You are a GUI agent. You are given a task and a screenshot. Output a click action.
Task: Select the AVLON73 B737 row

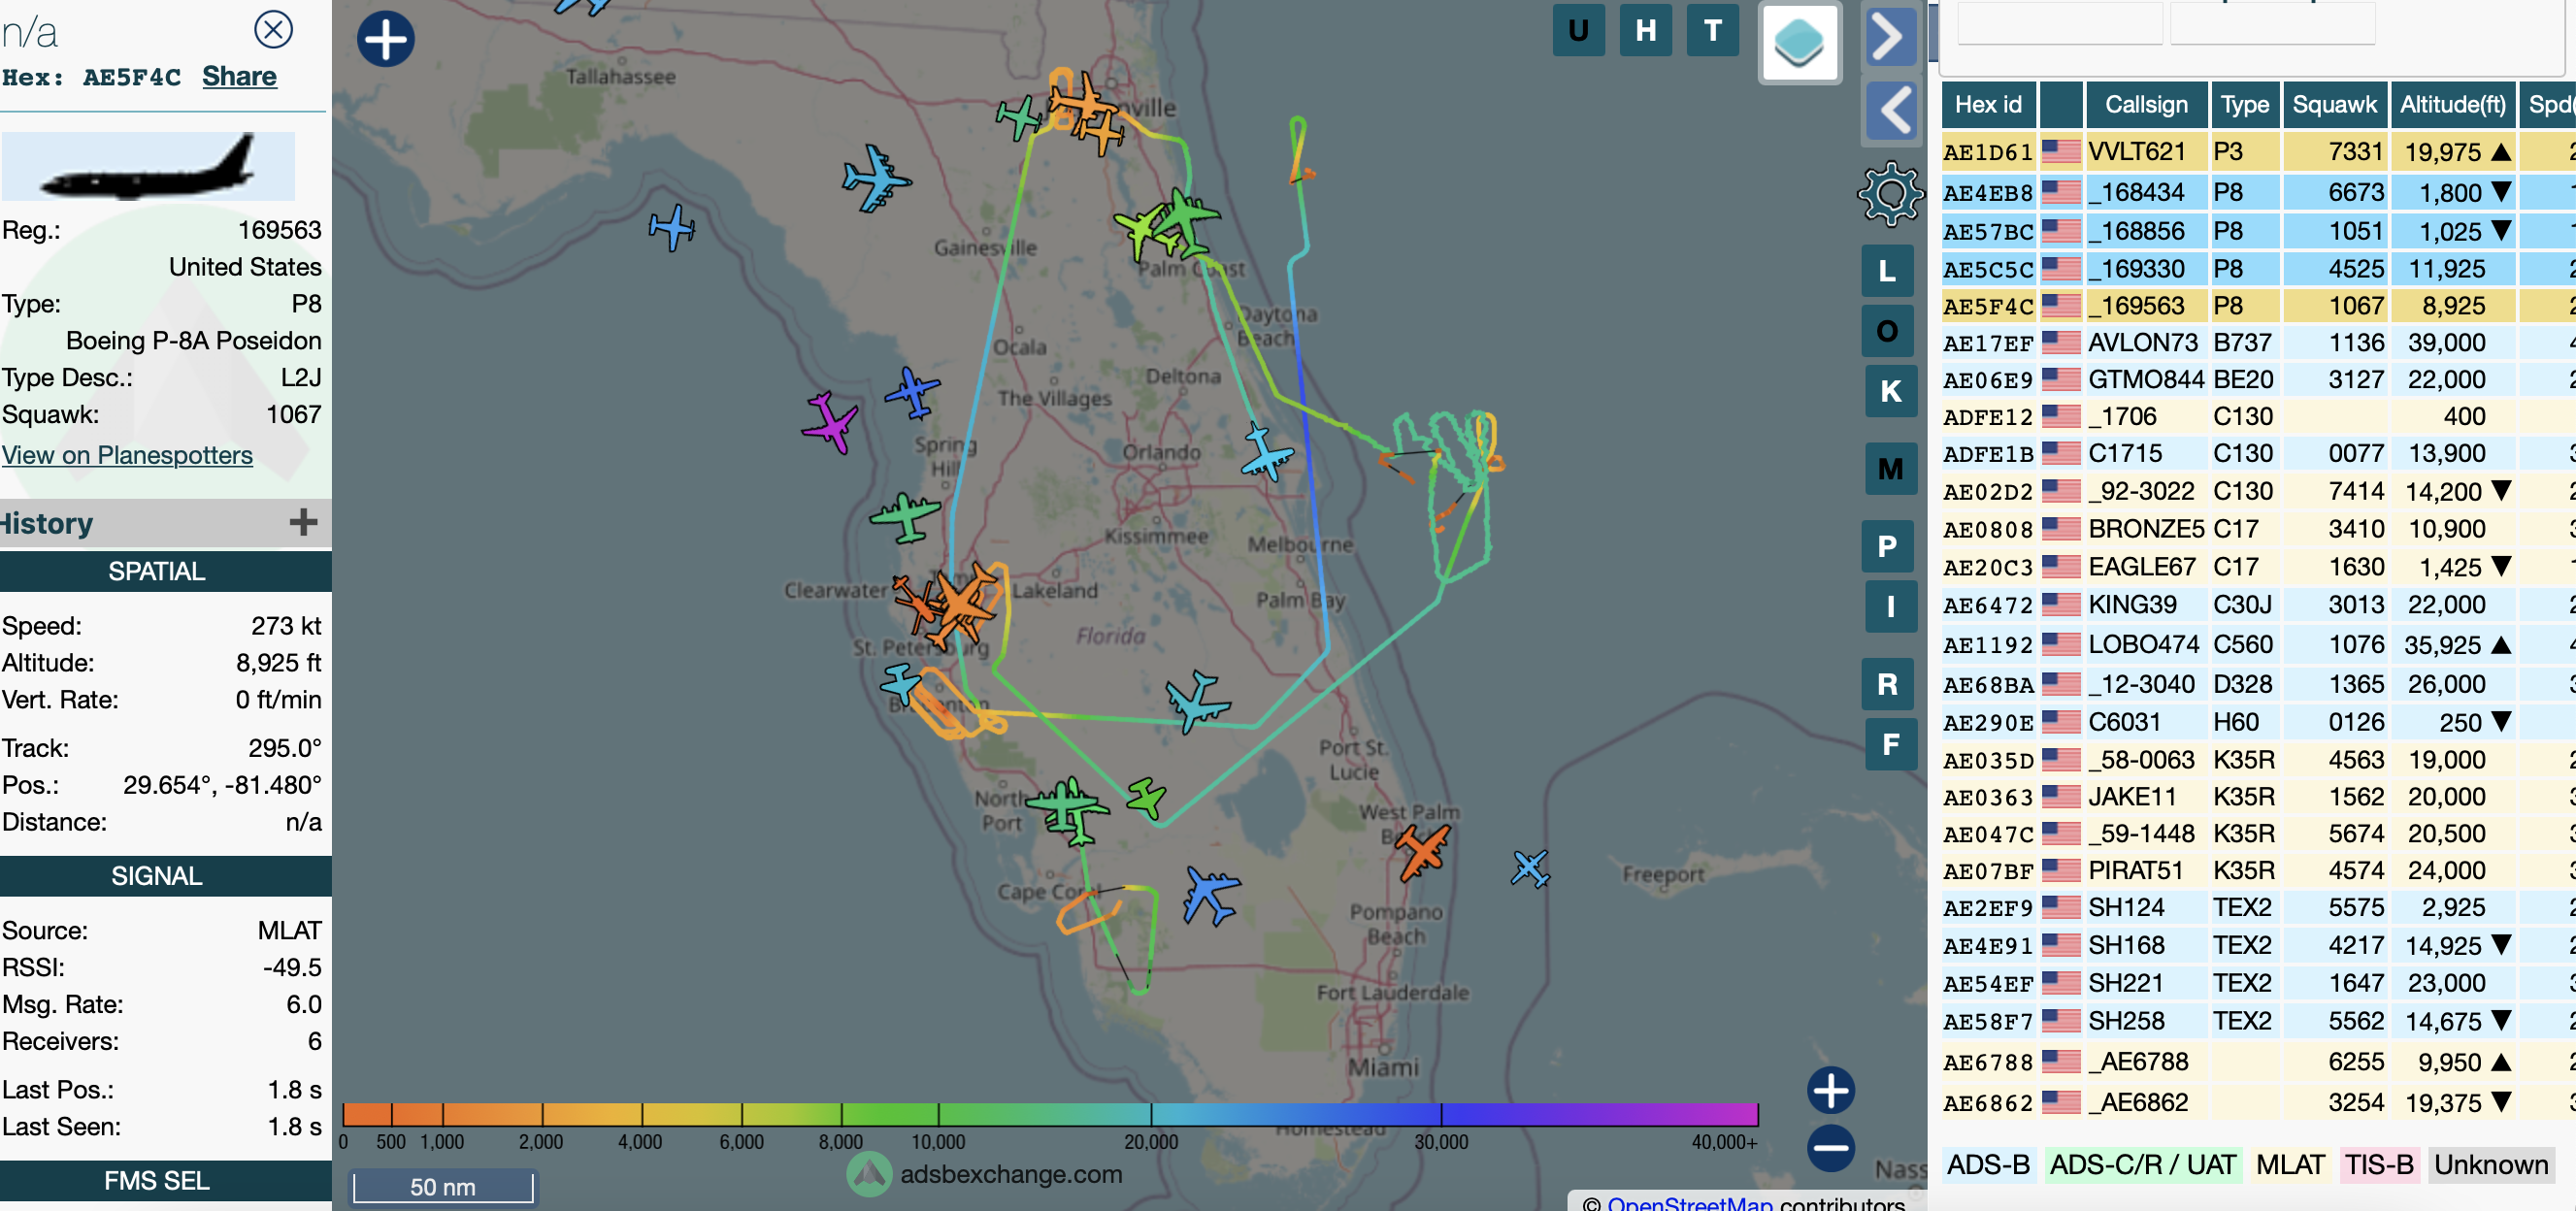pyautogui.click(x=2258, y=343)
